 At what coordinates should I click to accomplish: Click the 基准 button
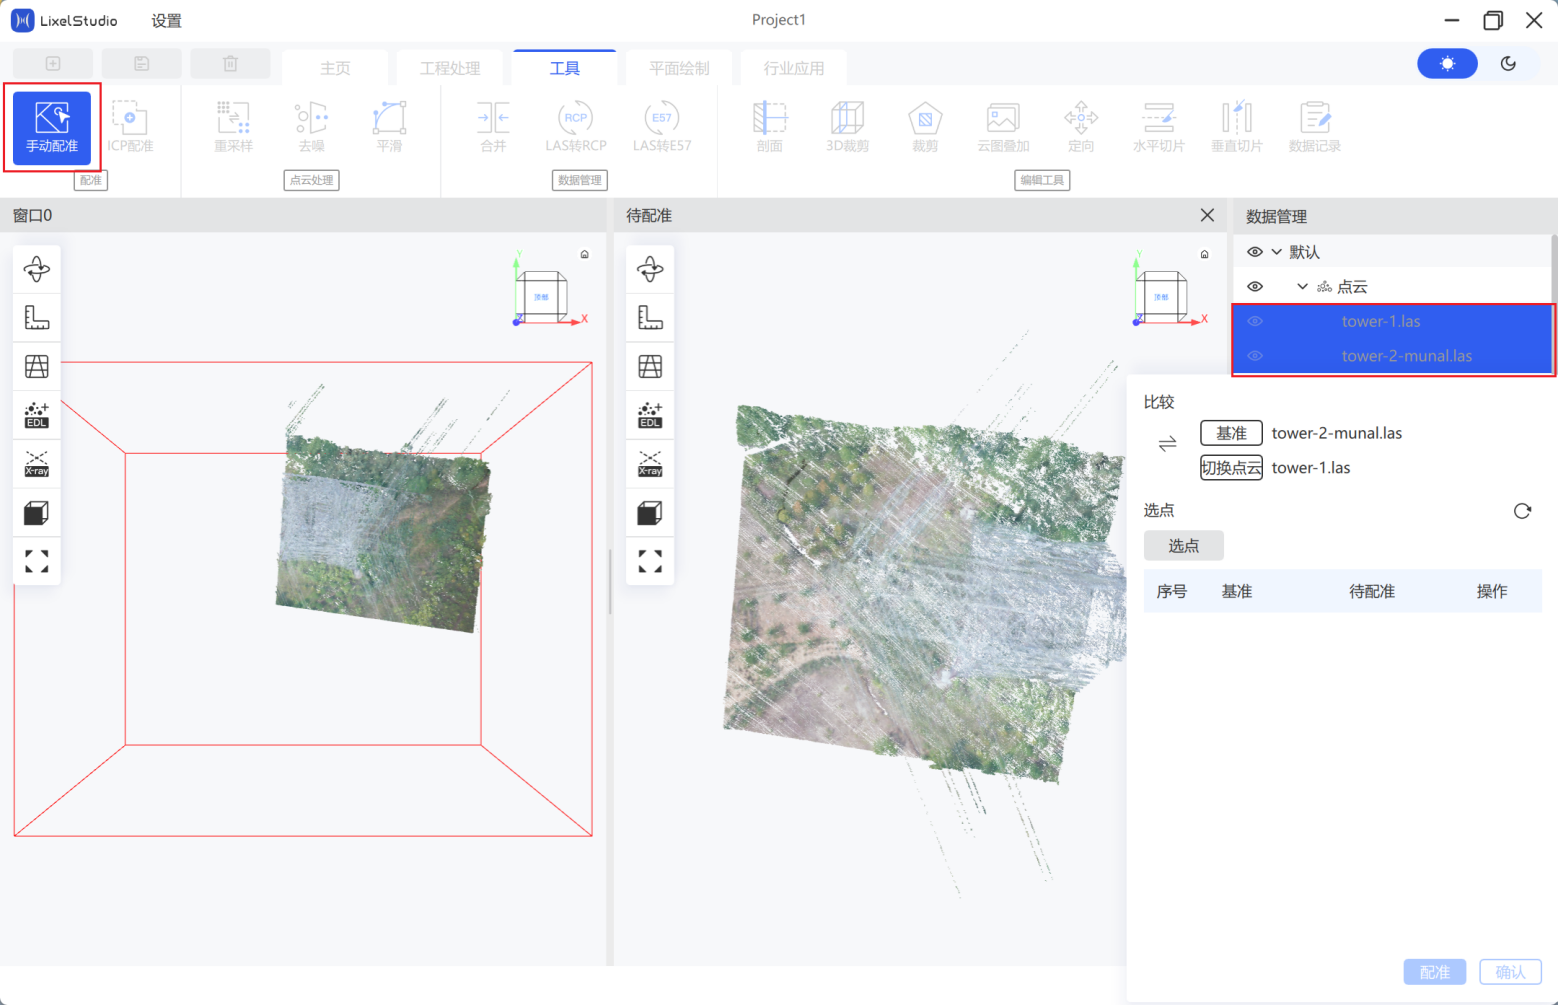click(1231, 433)
